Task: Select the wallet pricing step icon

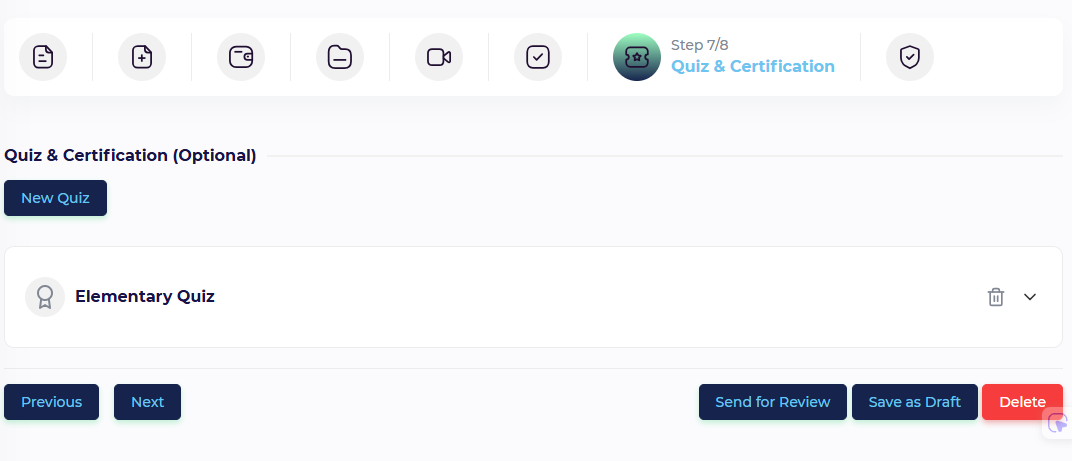Action: click(241, 57)
